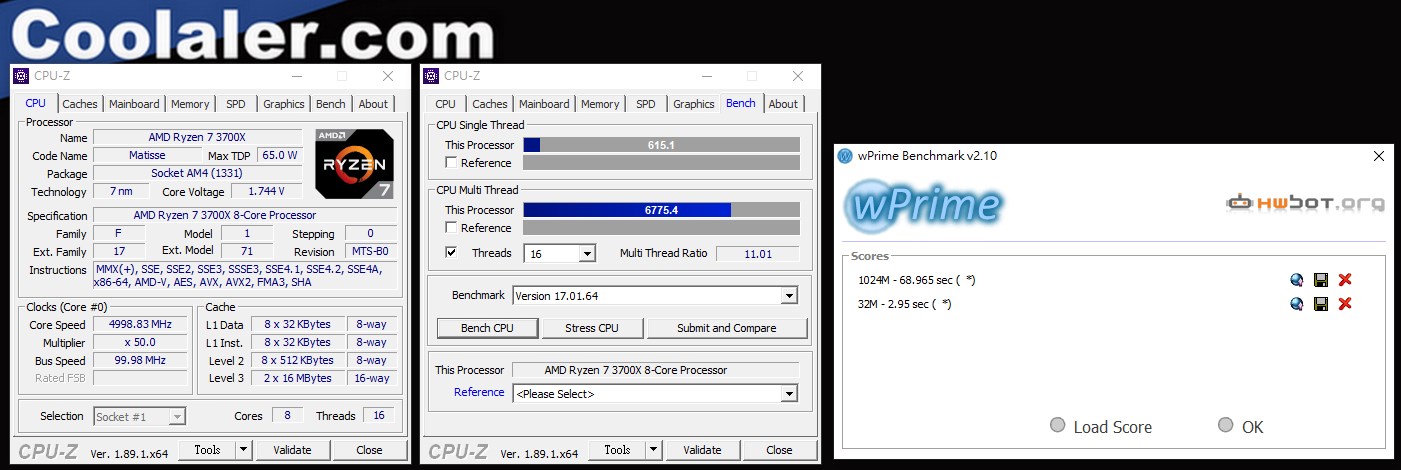This screenshot has height=470, width=1401.
Task: Click Submit and Compare button
Action: point(727,328)
